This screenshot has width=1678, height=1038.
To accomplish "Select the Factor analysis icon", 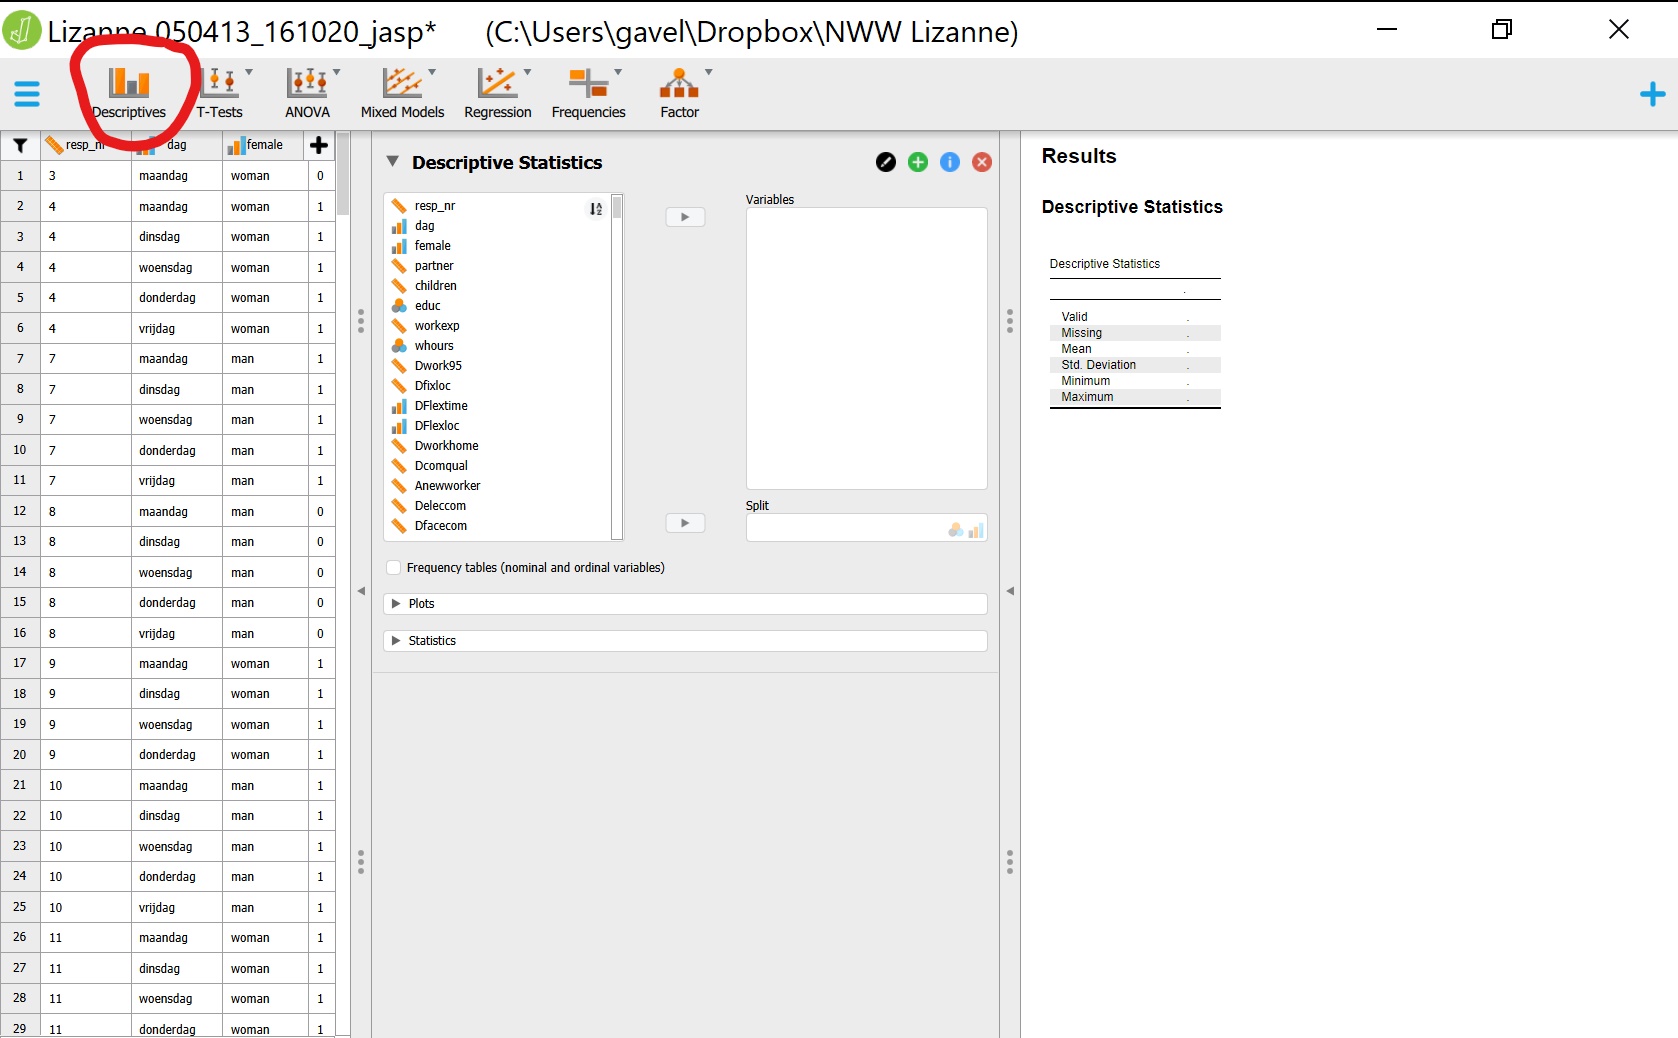I will [680, 93].
